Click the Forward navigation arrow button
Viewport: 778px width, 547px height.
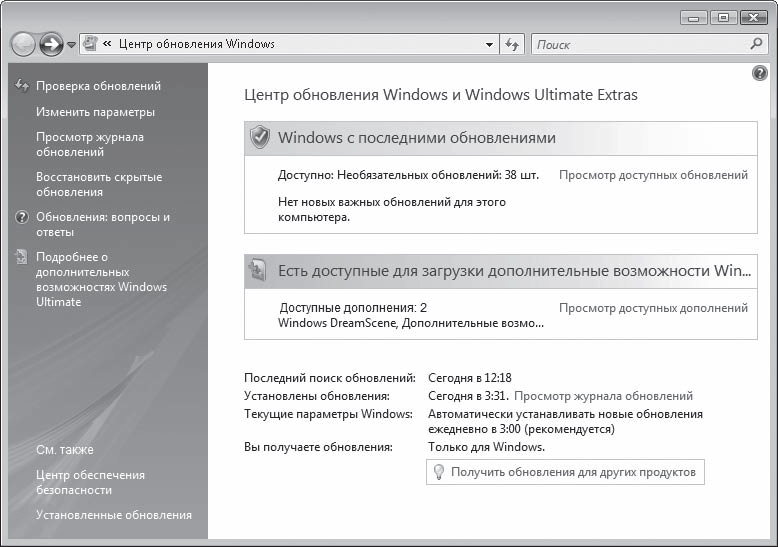coord(51,44)
